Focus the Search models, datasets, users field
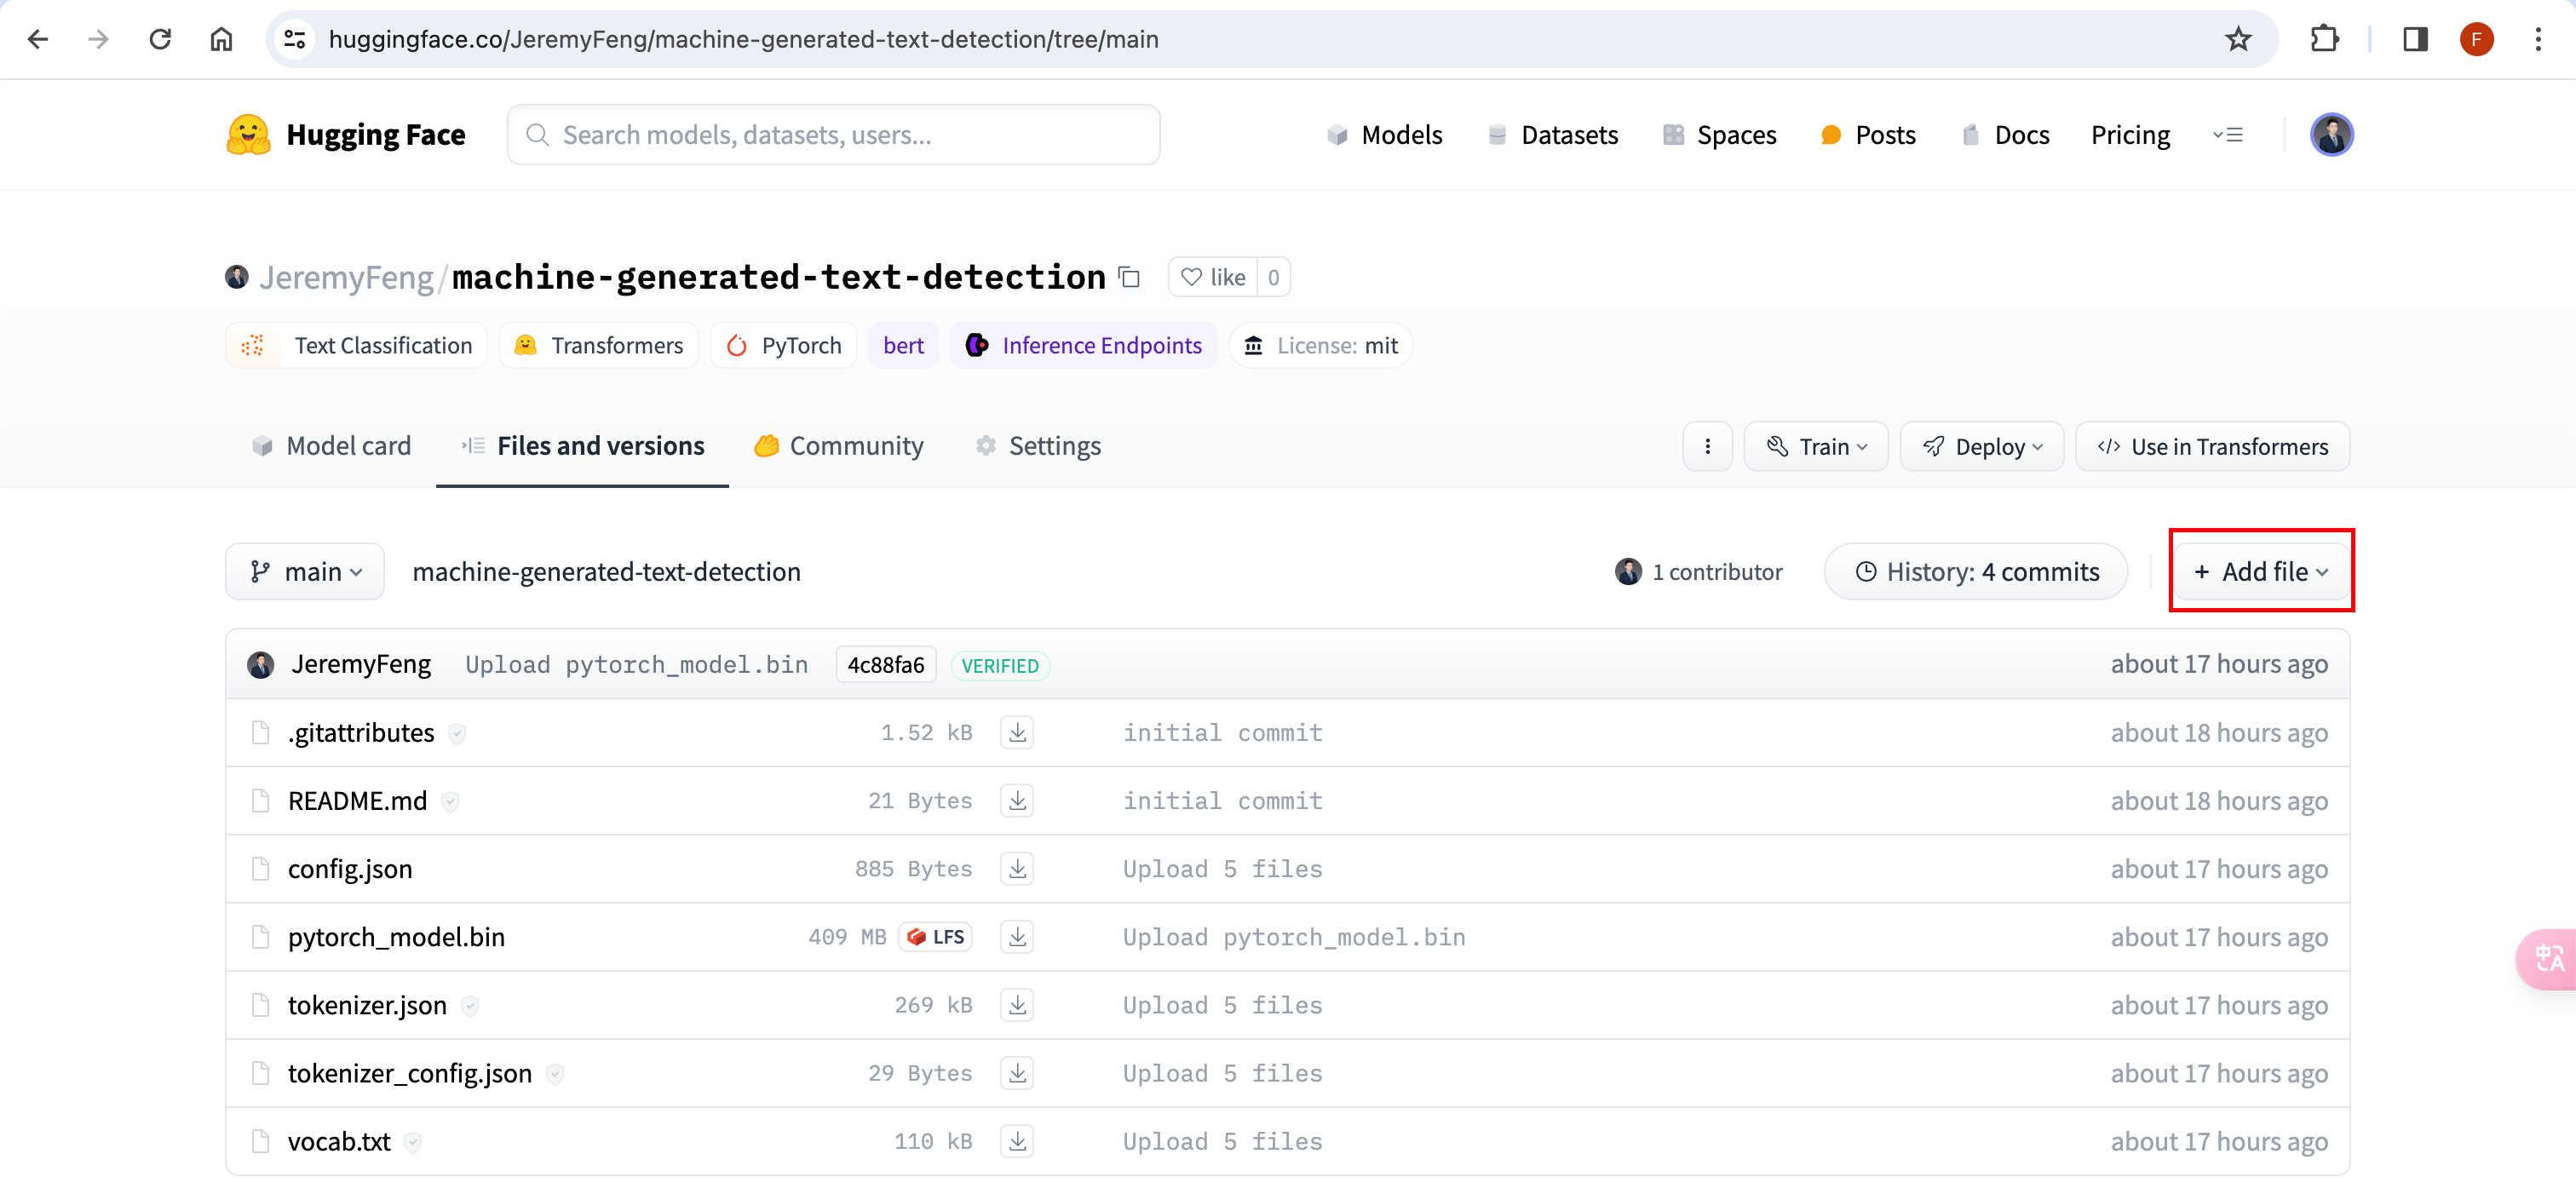This screenshot has height=1194, width=2576. coord(833,135)
